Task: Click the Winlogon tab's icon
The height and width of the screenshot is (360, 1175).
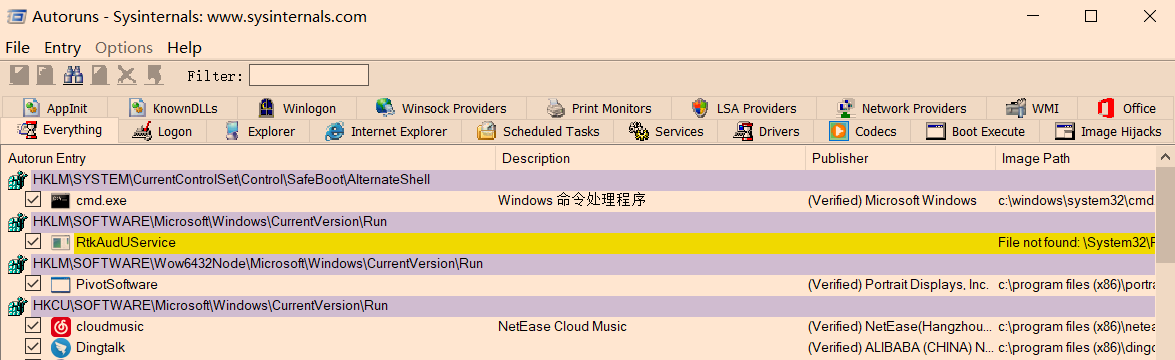Action: (x=266, y=108)
